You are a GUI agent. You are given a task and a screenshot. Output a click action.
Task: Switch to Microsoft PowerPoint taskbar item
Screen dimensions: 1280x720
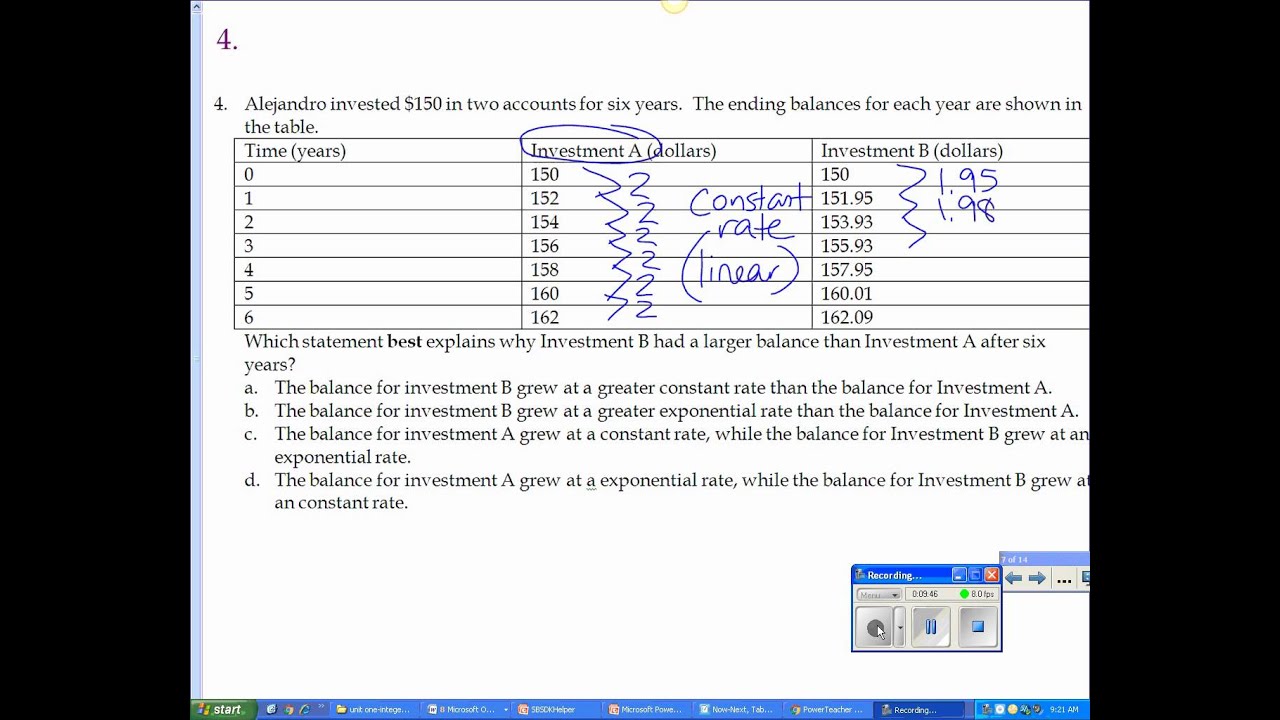coord(645,710)
